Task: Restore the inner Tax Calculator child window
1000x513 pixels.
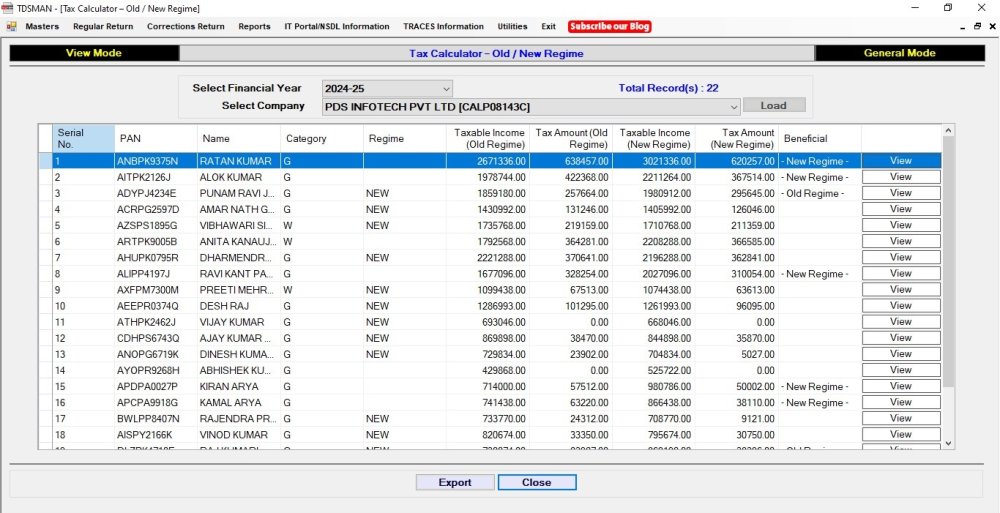Action: coord(977,26)
